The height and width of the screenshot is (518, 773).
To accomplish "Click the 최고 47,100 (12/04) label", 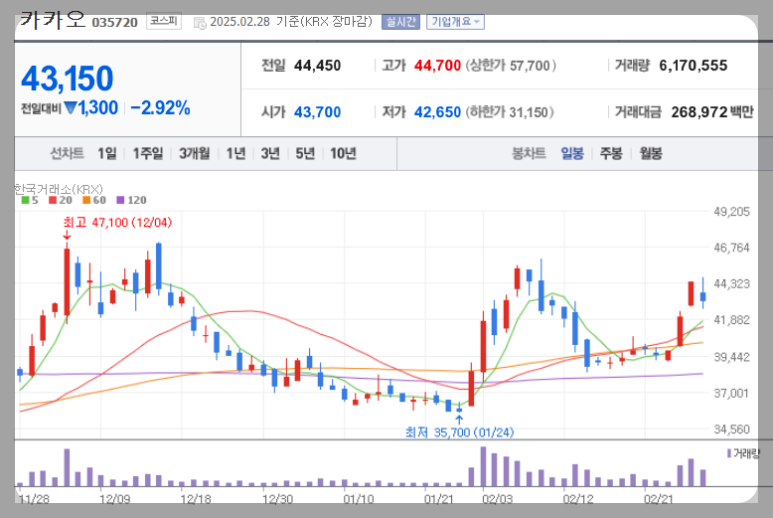I will [x=117, y=223].
